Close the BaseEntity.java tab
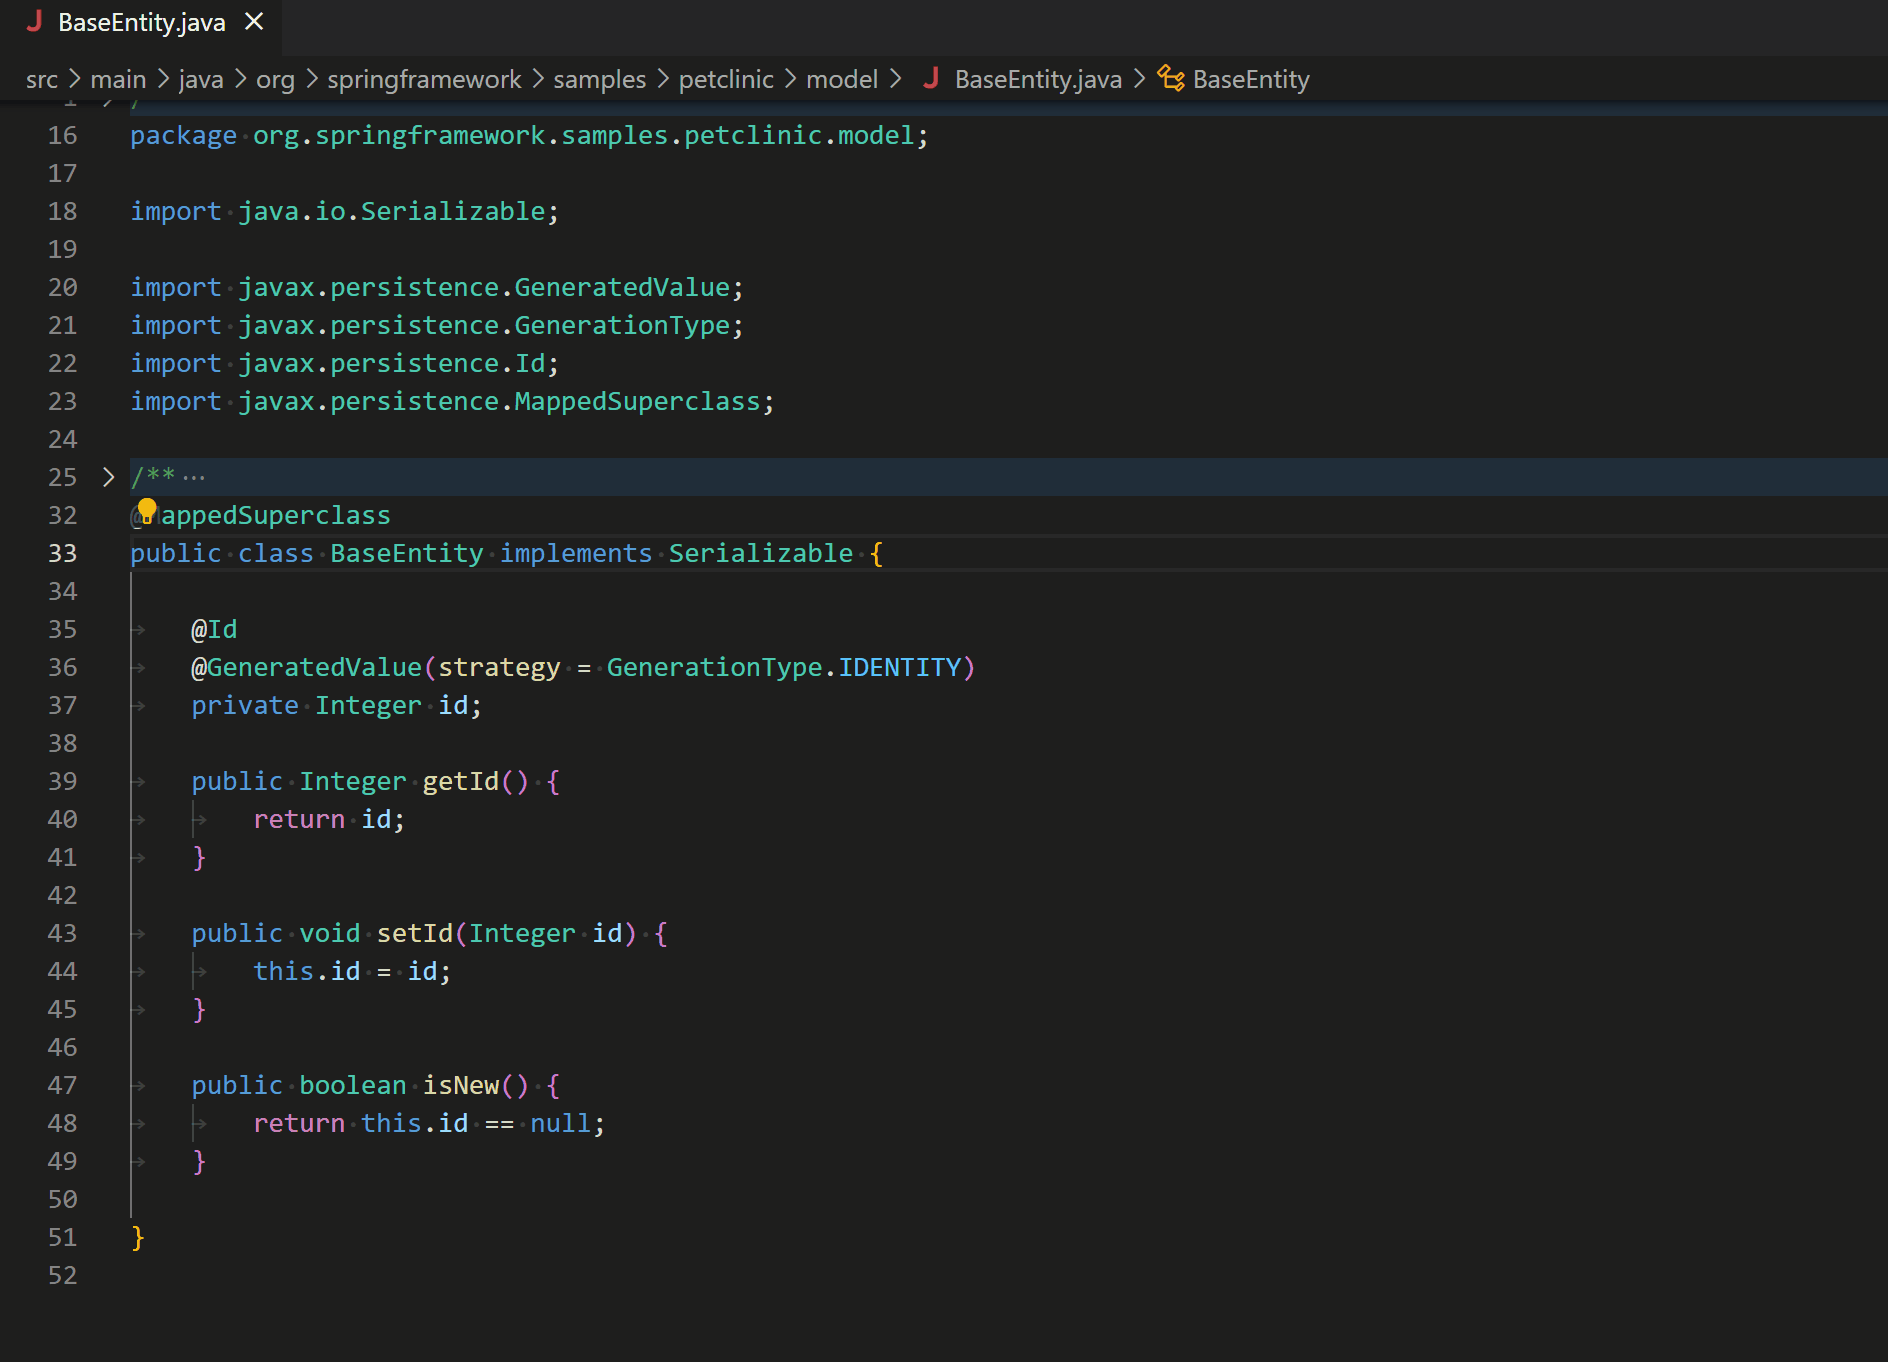The width and height of the screenshot is (1888, 1362). pyautogui.click(x=253, y=21)
